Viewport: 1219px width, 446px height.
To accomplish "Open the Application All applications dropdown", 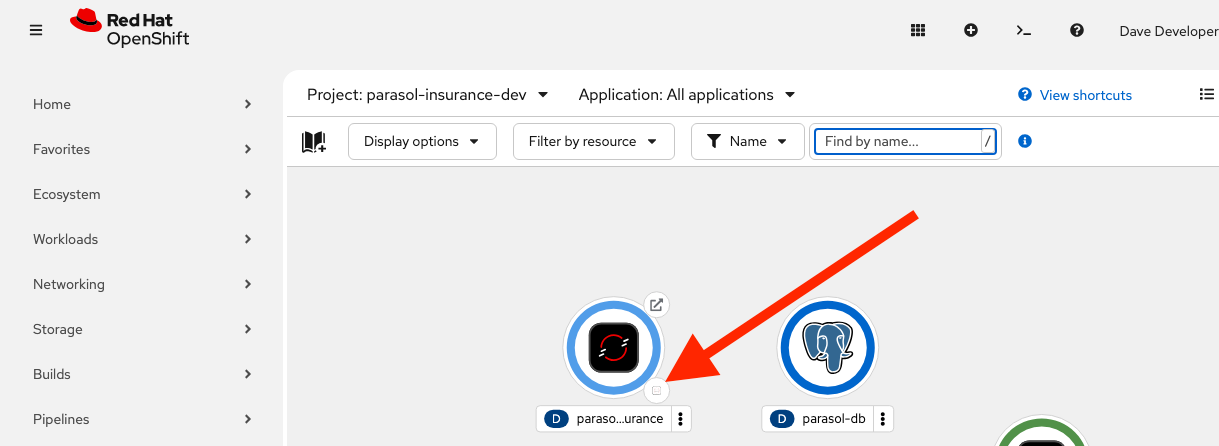I will point(687,95).
